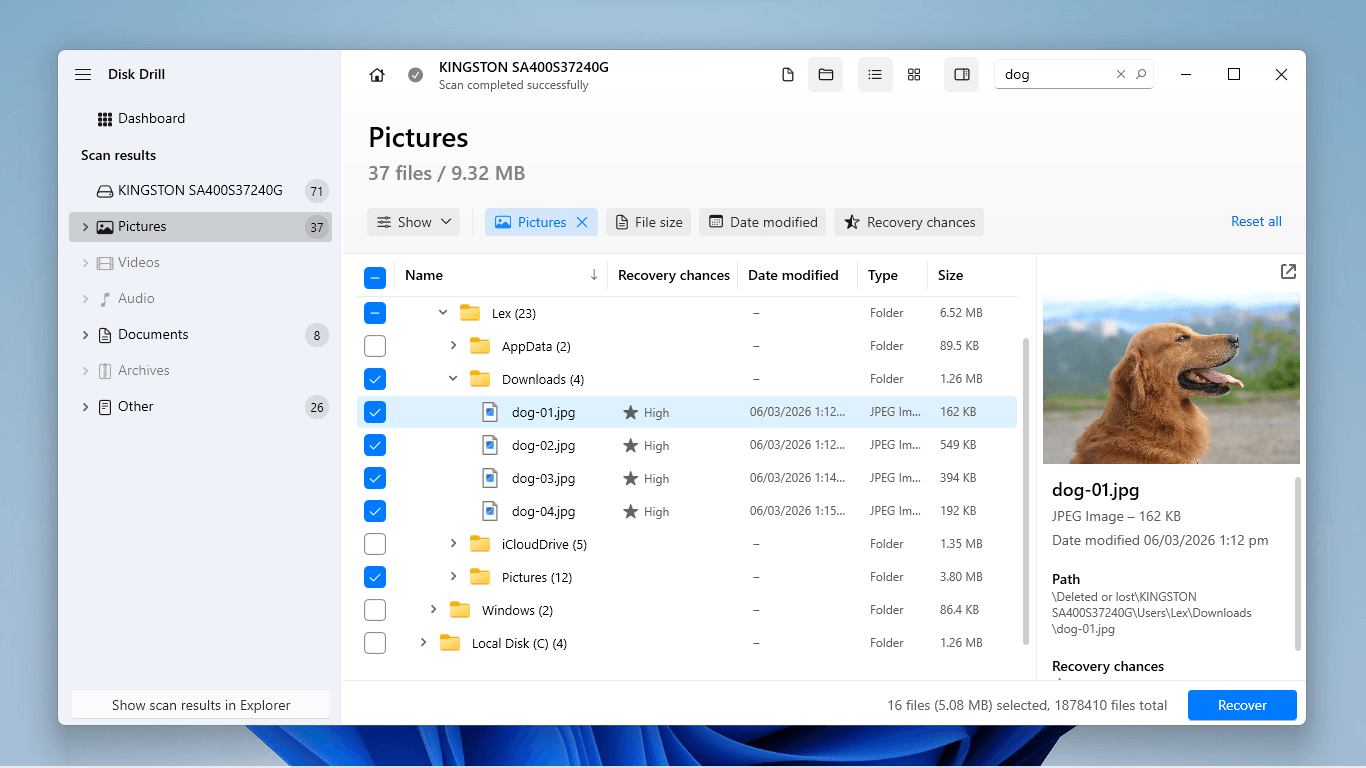Image resolution: width=1366 pixels, height=768 pixels.
Task: Collapse the Lex folder chevron
Action: [443, 313]
